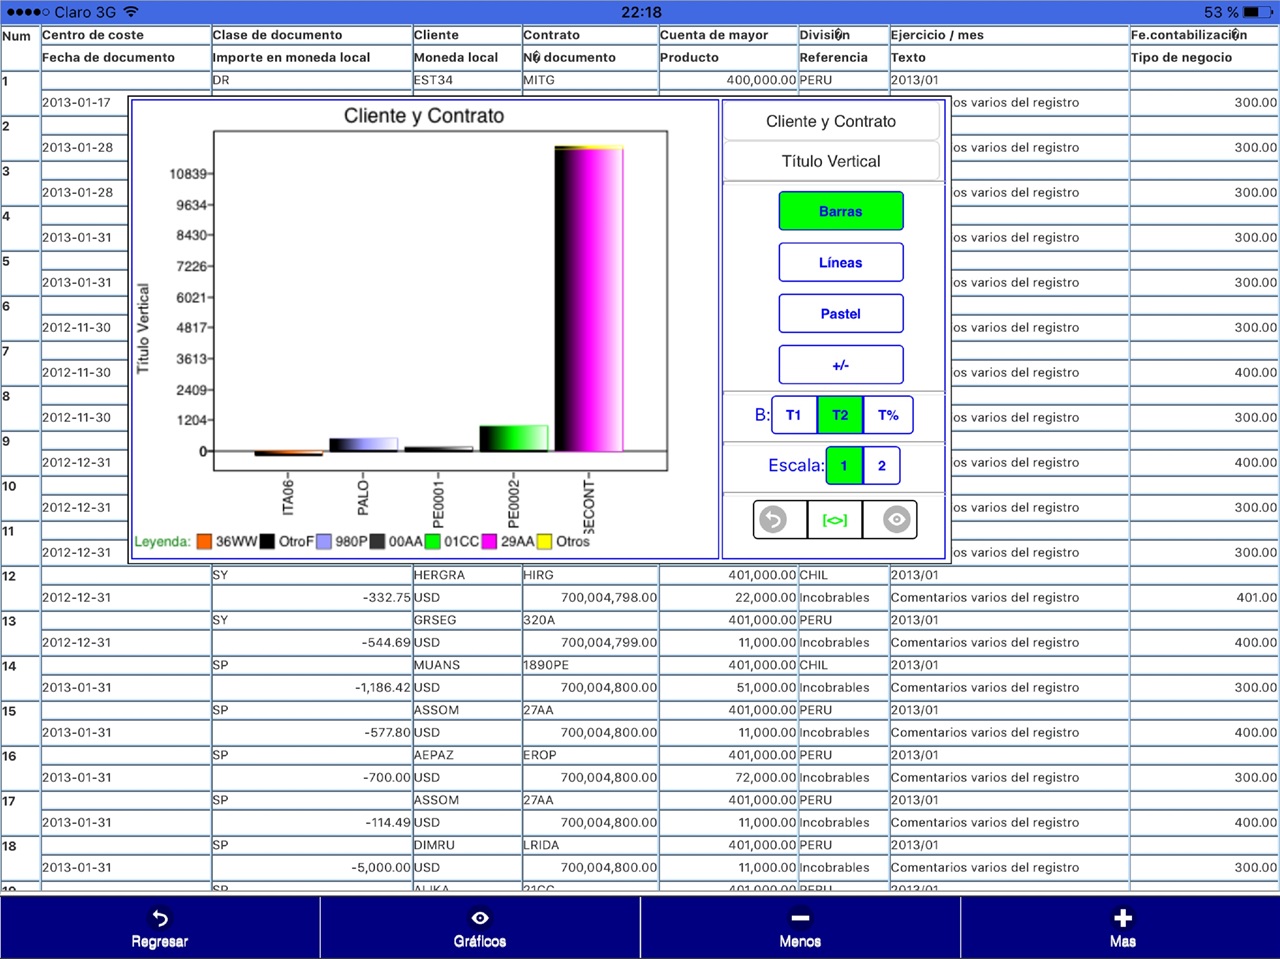Viewport: 1280px width, 959px height.
Task: Tap the Claro 3G carrier label
Action: pos(85,12)
